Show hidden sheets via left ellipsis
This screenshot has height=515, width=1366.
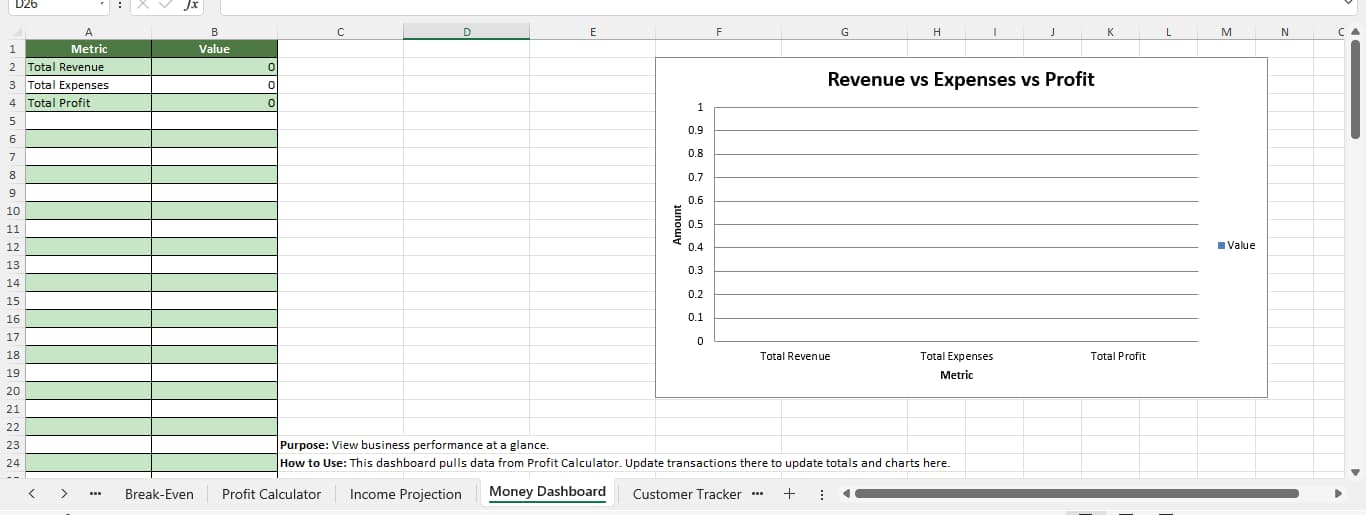click(95, 493)
